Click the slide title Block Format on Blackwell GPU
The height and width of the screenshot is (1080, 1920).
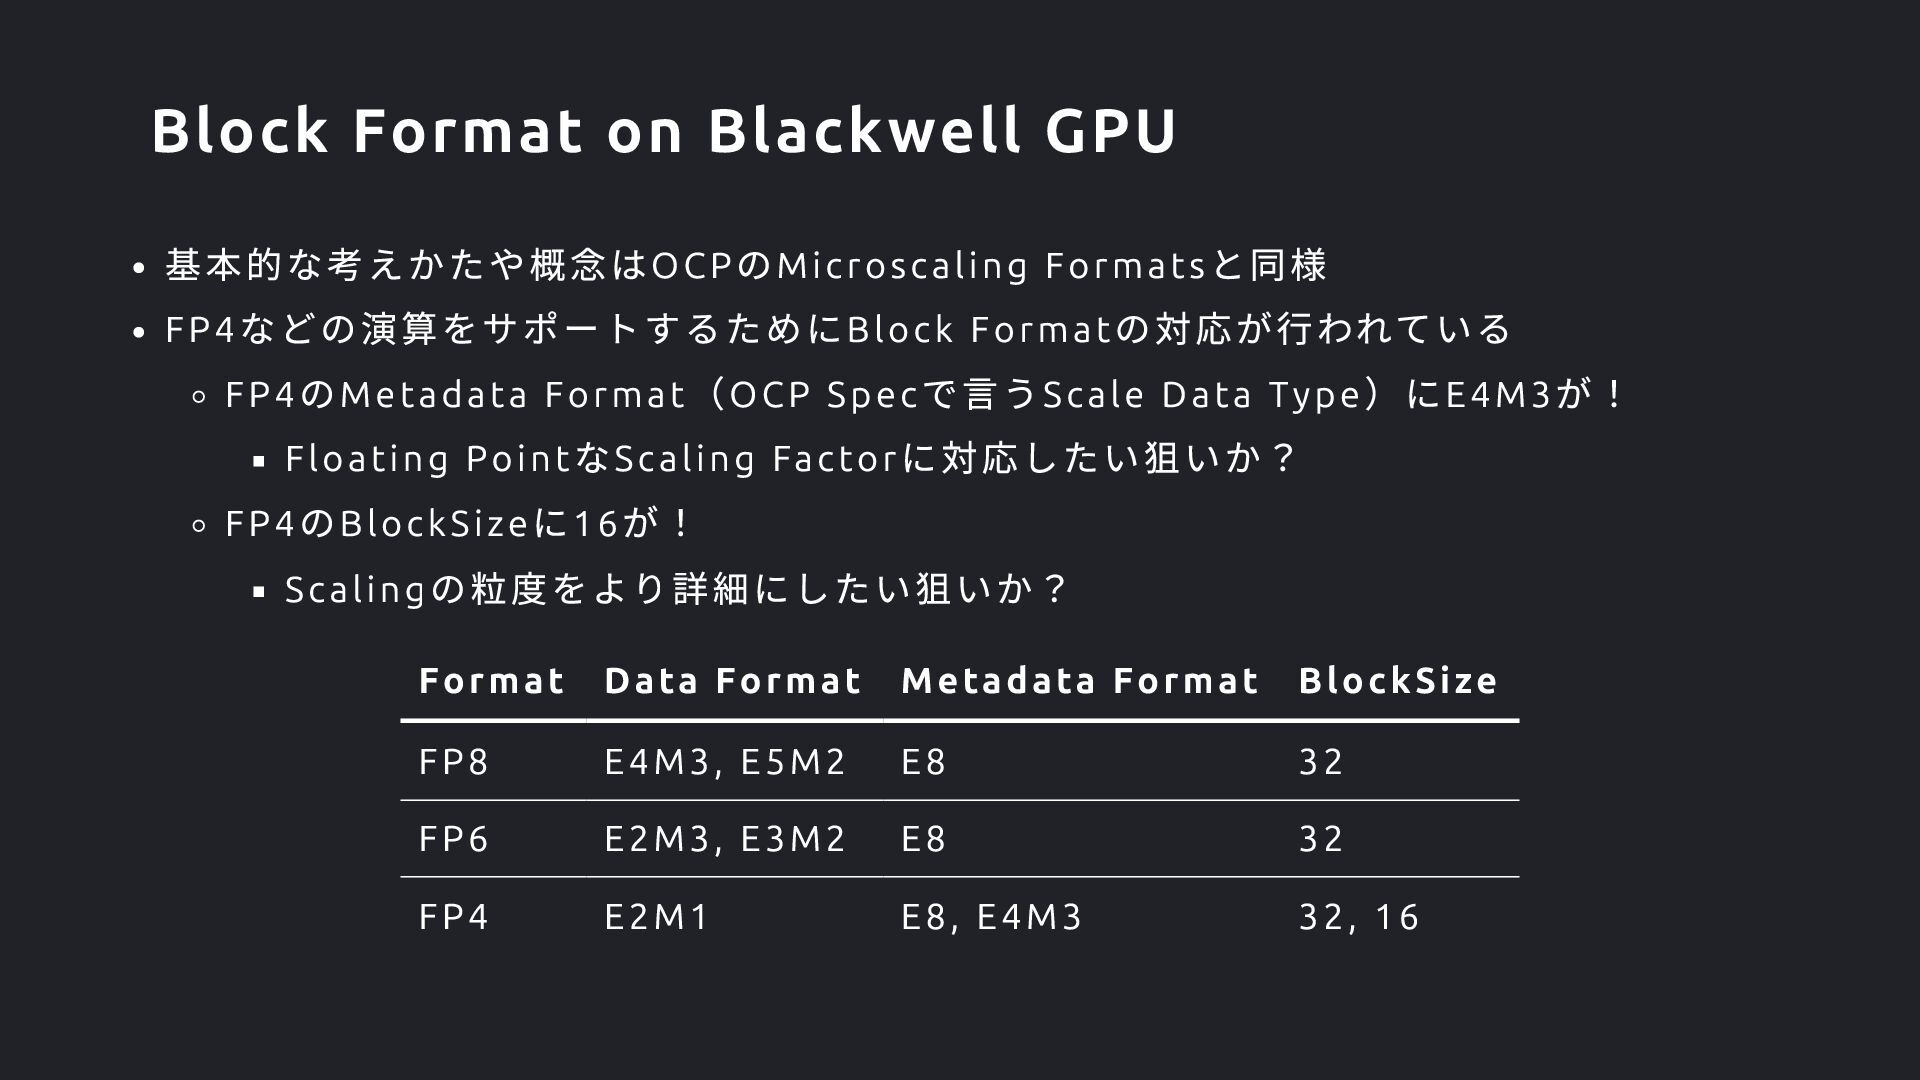664,130
